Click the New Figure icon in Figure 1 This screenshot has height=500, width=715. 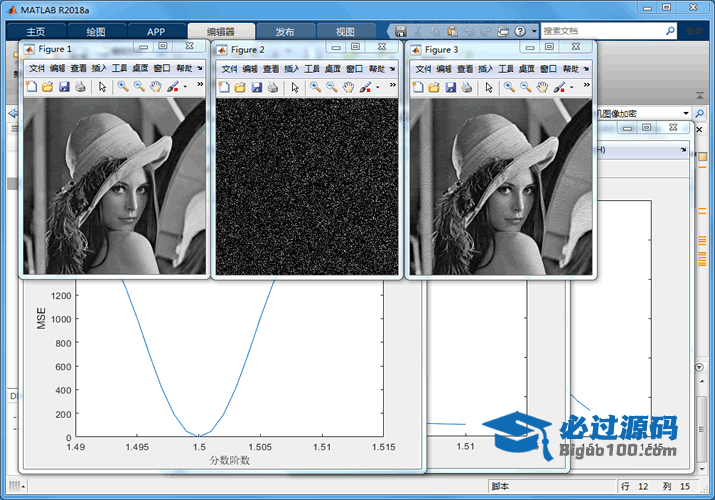(31, 87)
